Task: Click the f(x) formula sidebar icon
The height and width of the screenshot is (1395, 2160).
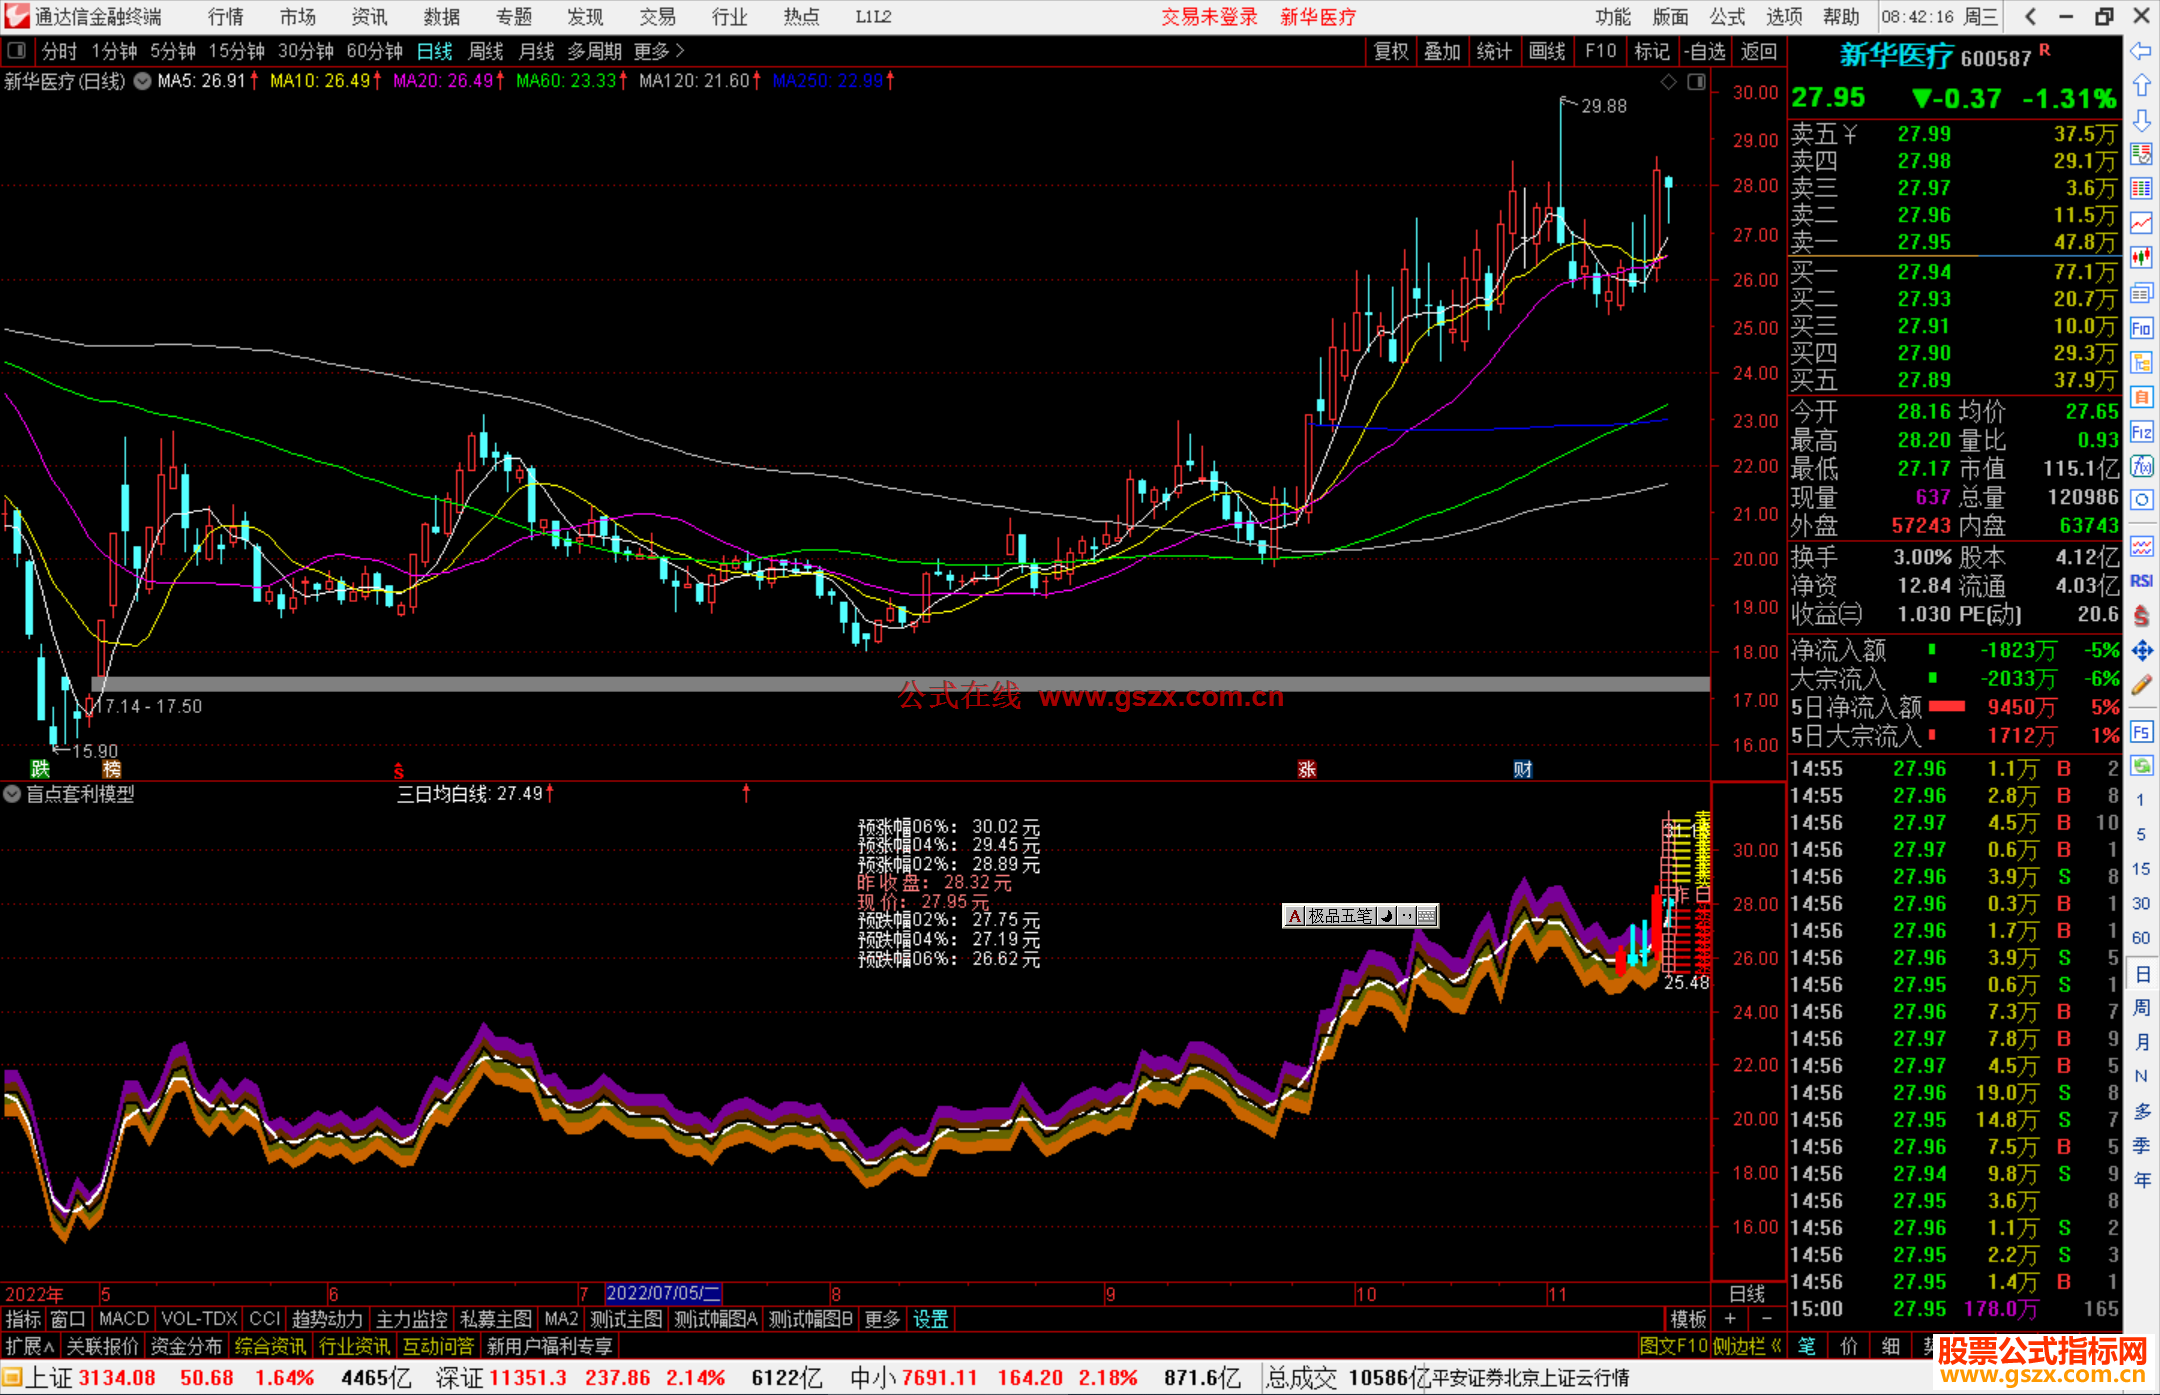Action: pyautogui.click(x=2141, y=467)
